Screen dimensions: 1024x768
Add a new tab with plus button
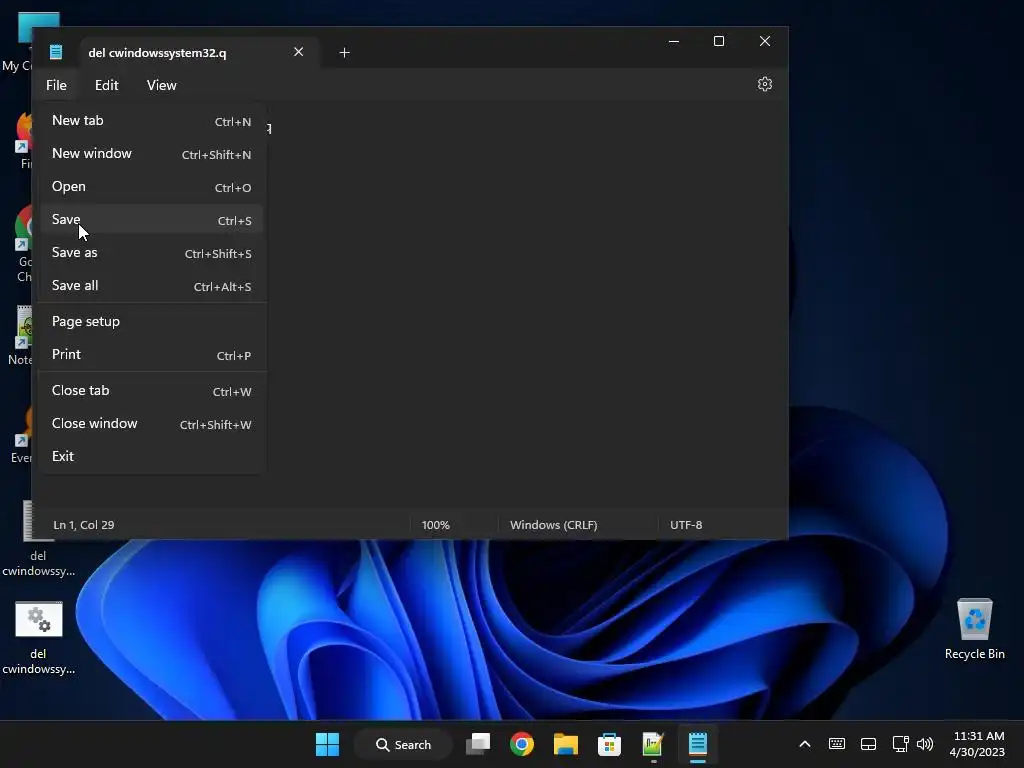pyautogui.click(x=345, y=52)
